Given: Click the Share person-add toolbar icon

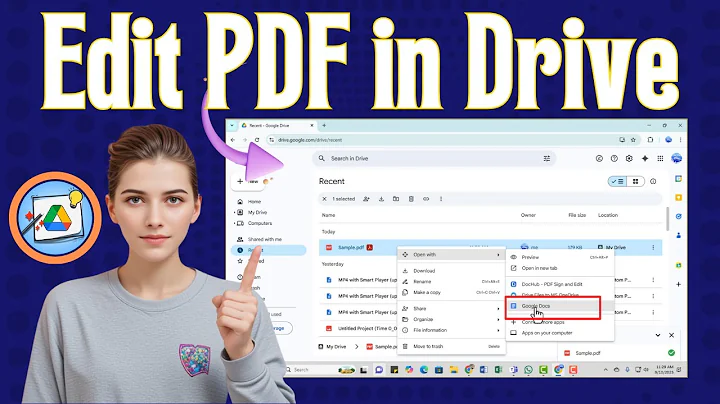Looking at the screenshot, I should (366, 199).
